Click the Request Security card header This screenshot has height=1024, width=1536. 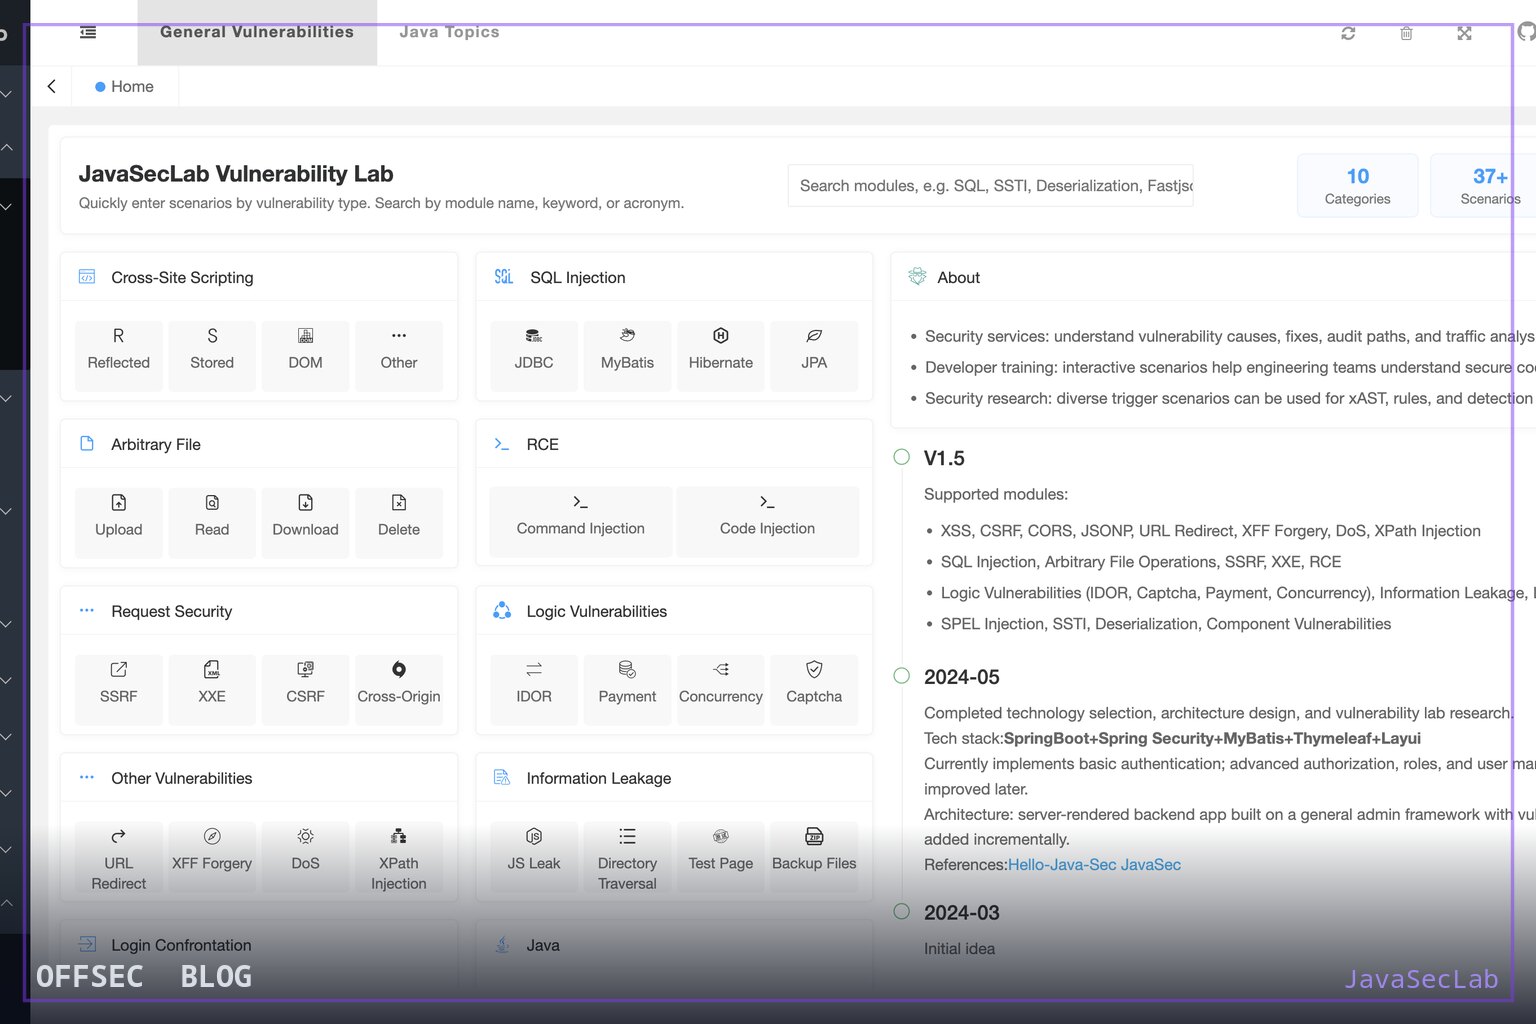(259, 612)
